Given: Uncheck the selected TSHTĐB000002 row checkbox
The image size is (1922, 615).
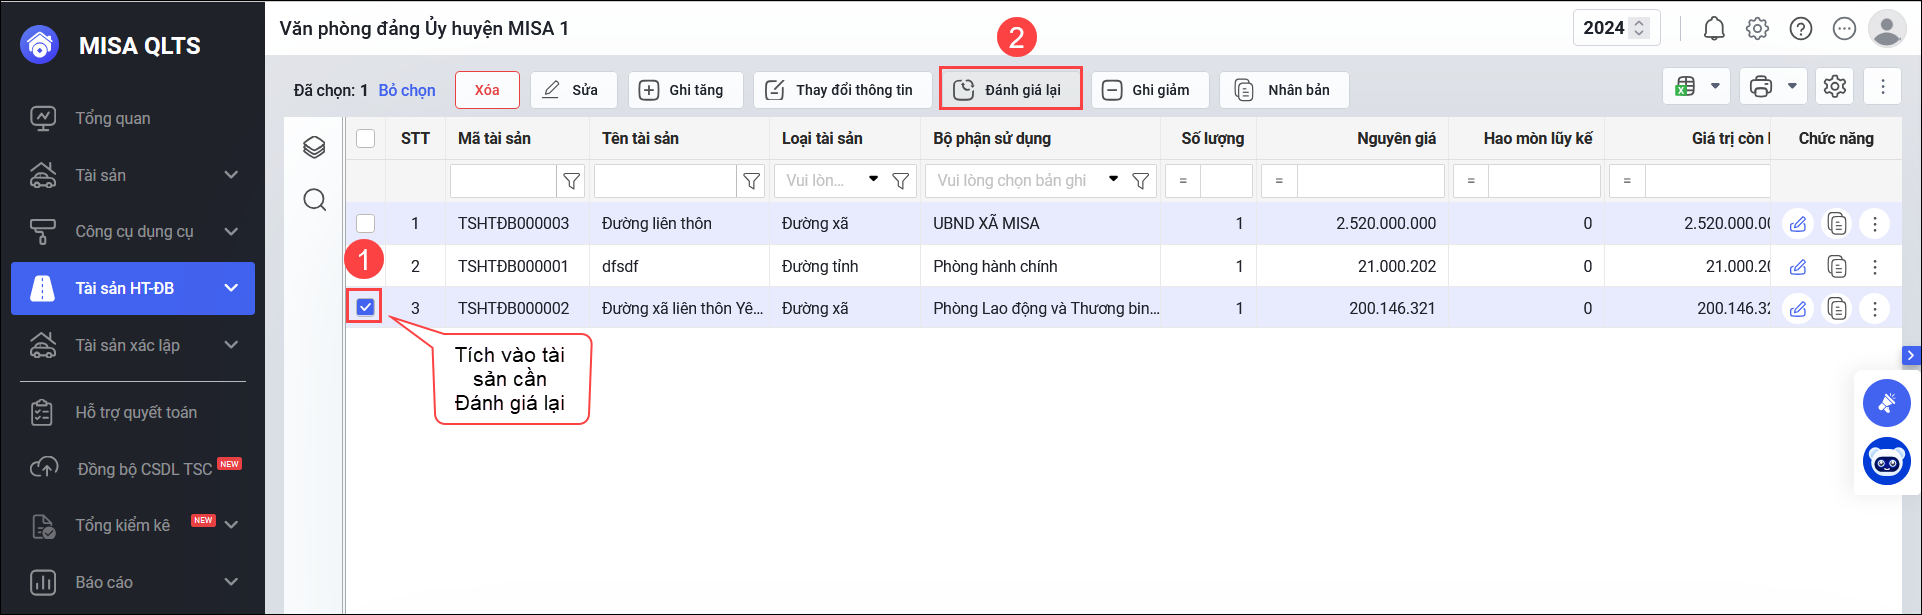Looking at the screenshot, I should [x=366, y=308].
